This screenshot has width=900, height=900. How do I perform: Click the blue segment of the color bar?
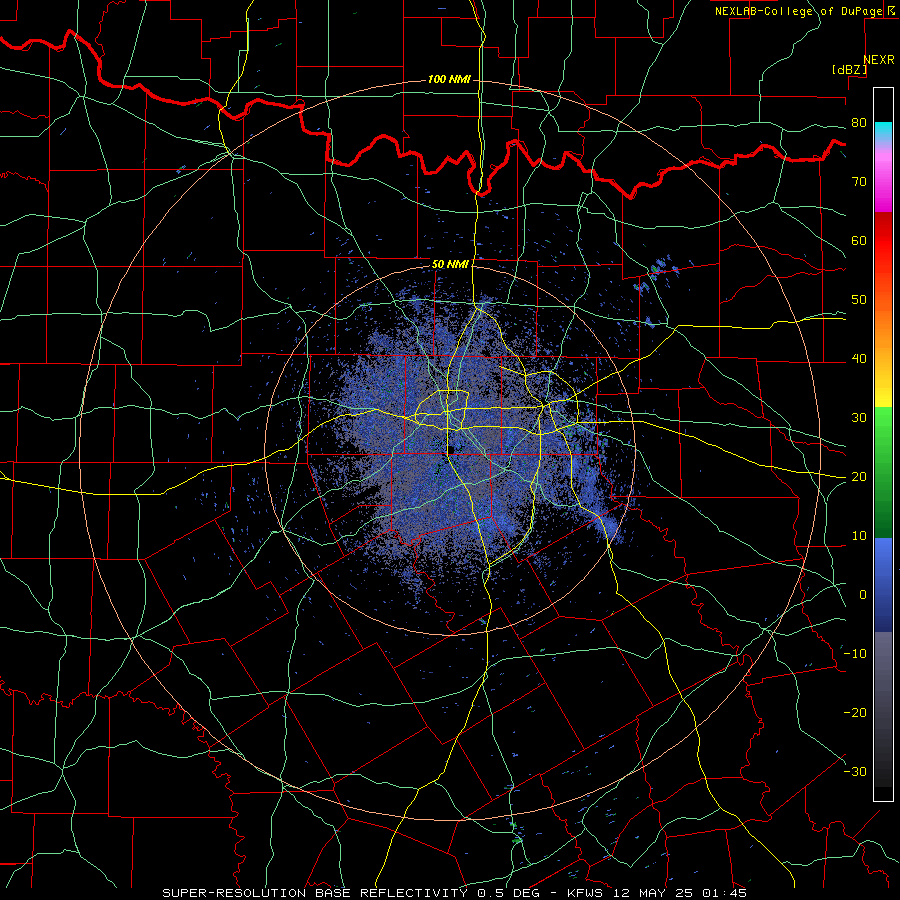(x=883, y=585)
